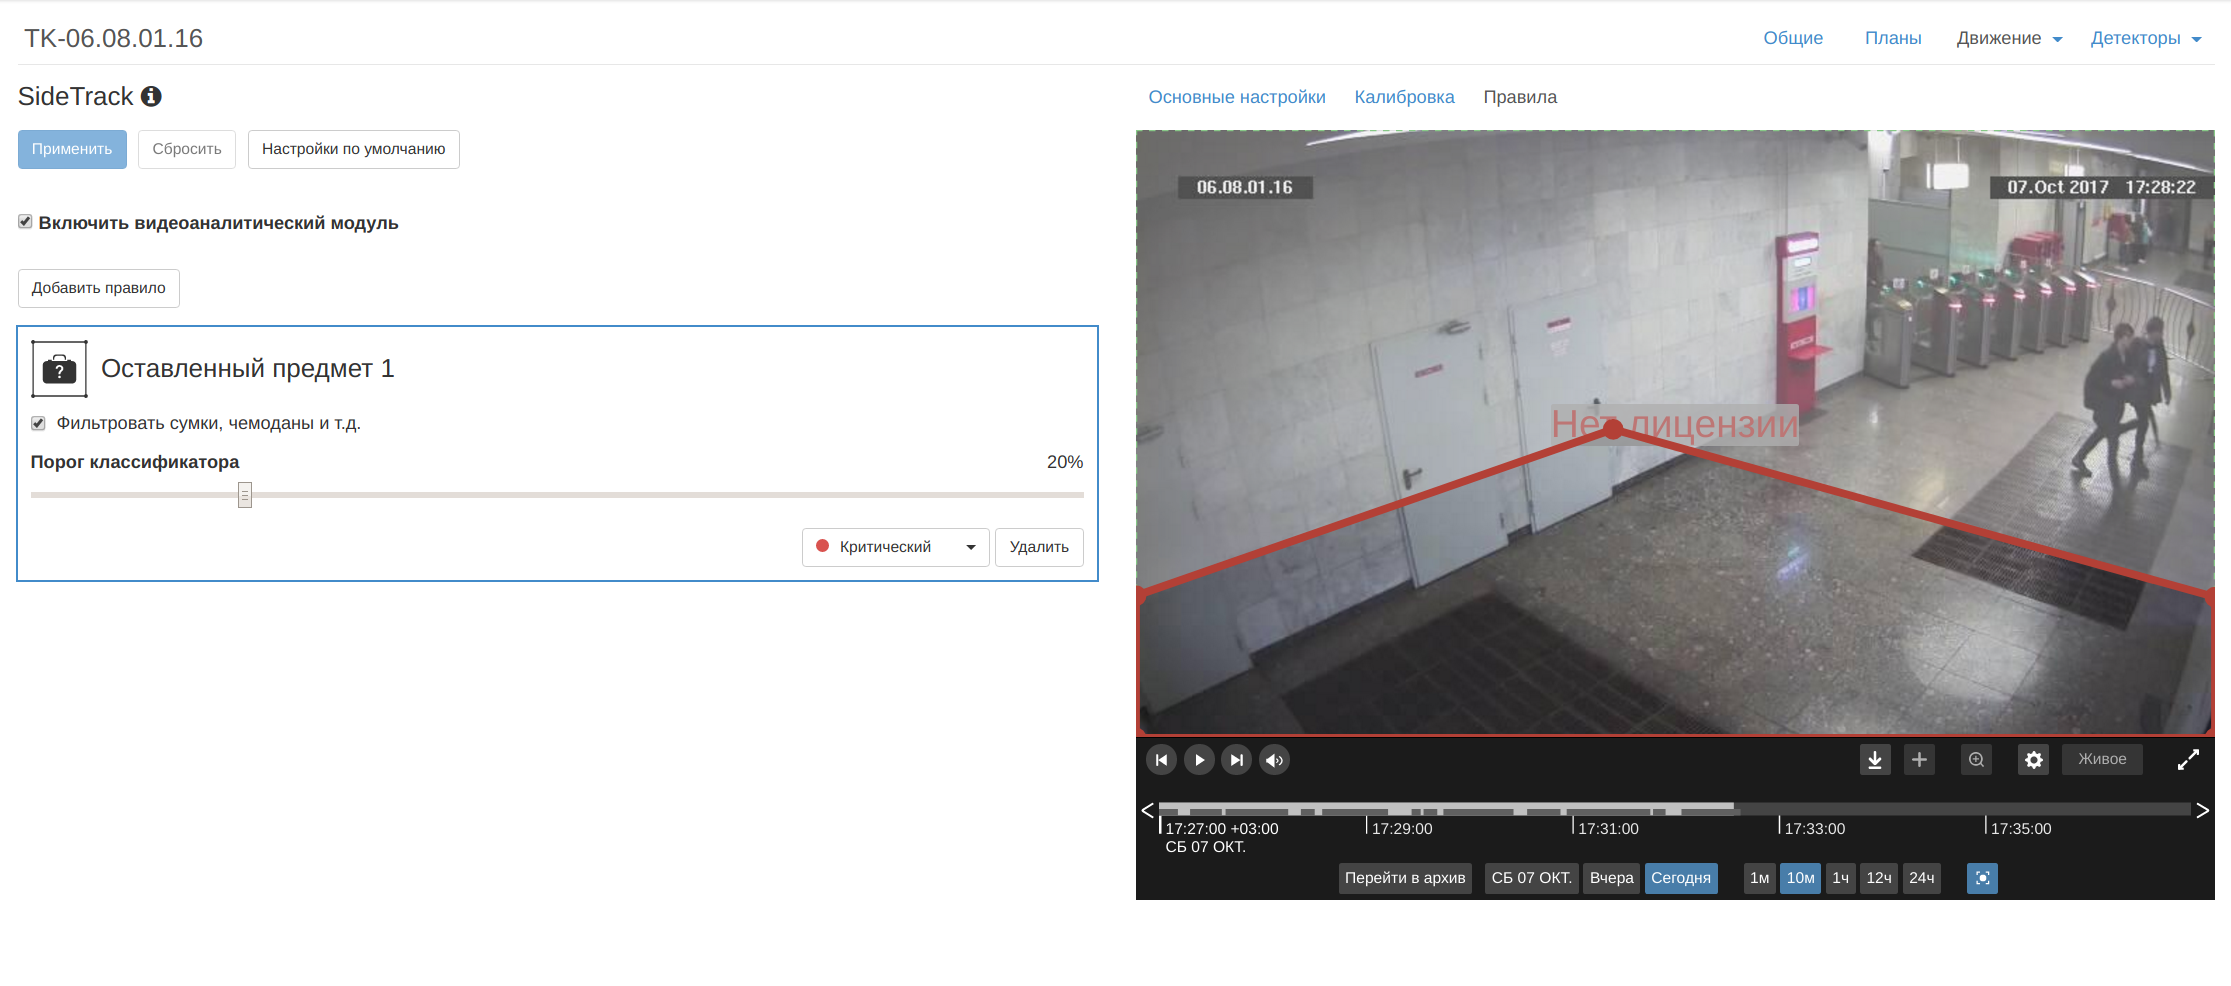Switch to Основные настройки tab
The image size is (2231, 986).
(1237, 97)
